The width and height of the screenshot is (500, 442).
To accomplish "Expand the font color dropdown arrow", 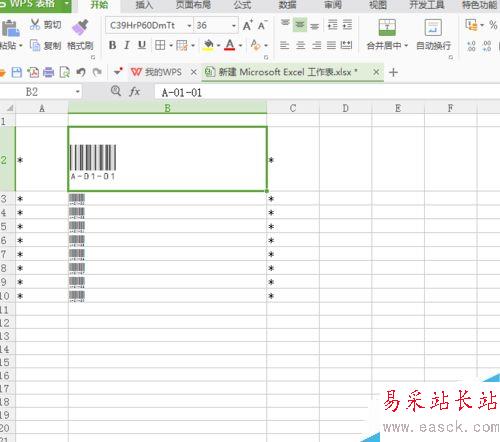I will [240, 45].
